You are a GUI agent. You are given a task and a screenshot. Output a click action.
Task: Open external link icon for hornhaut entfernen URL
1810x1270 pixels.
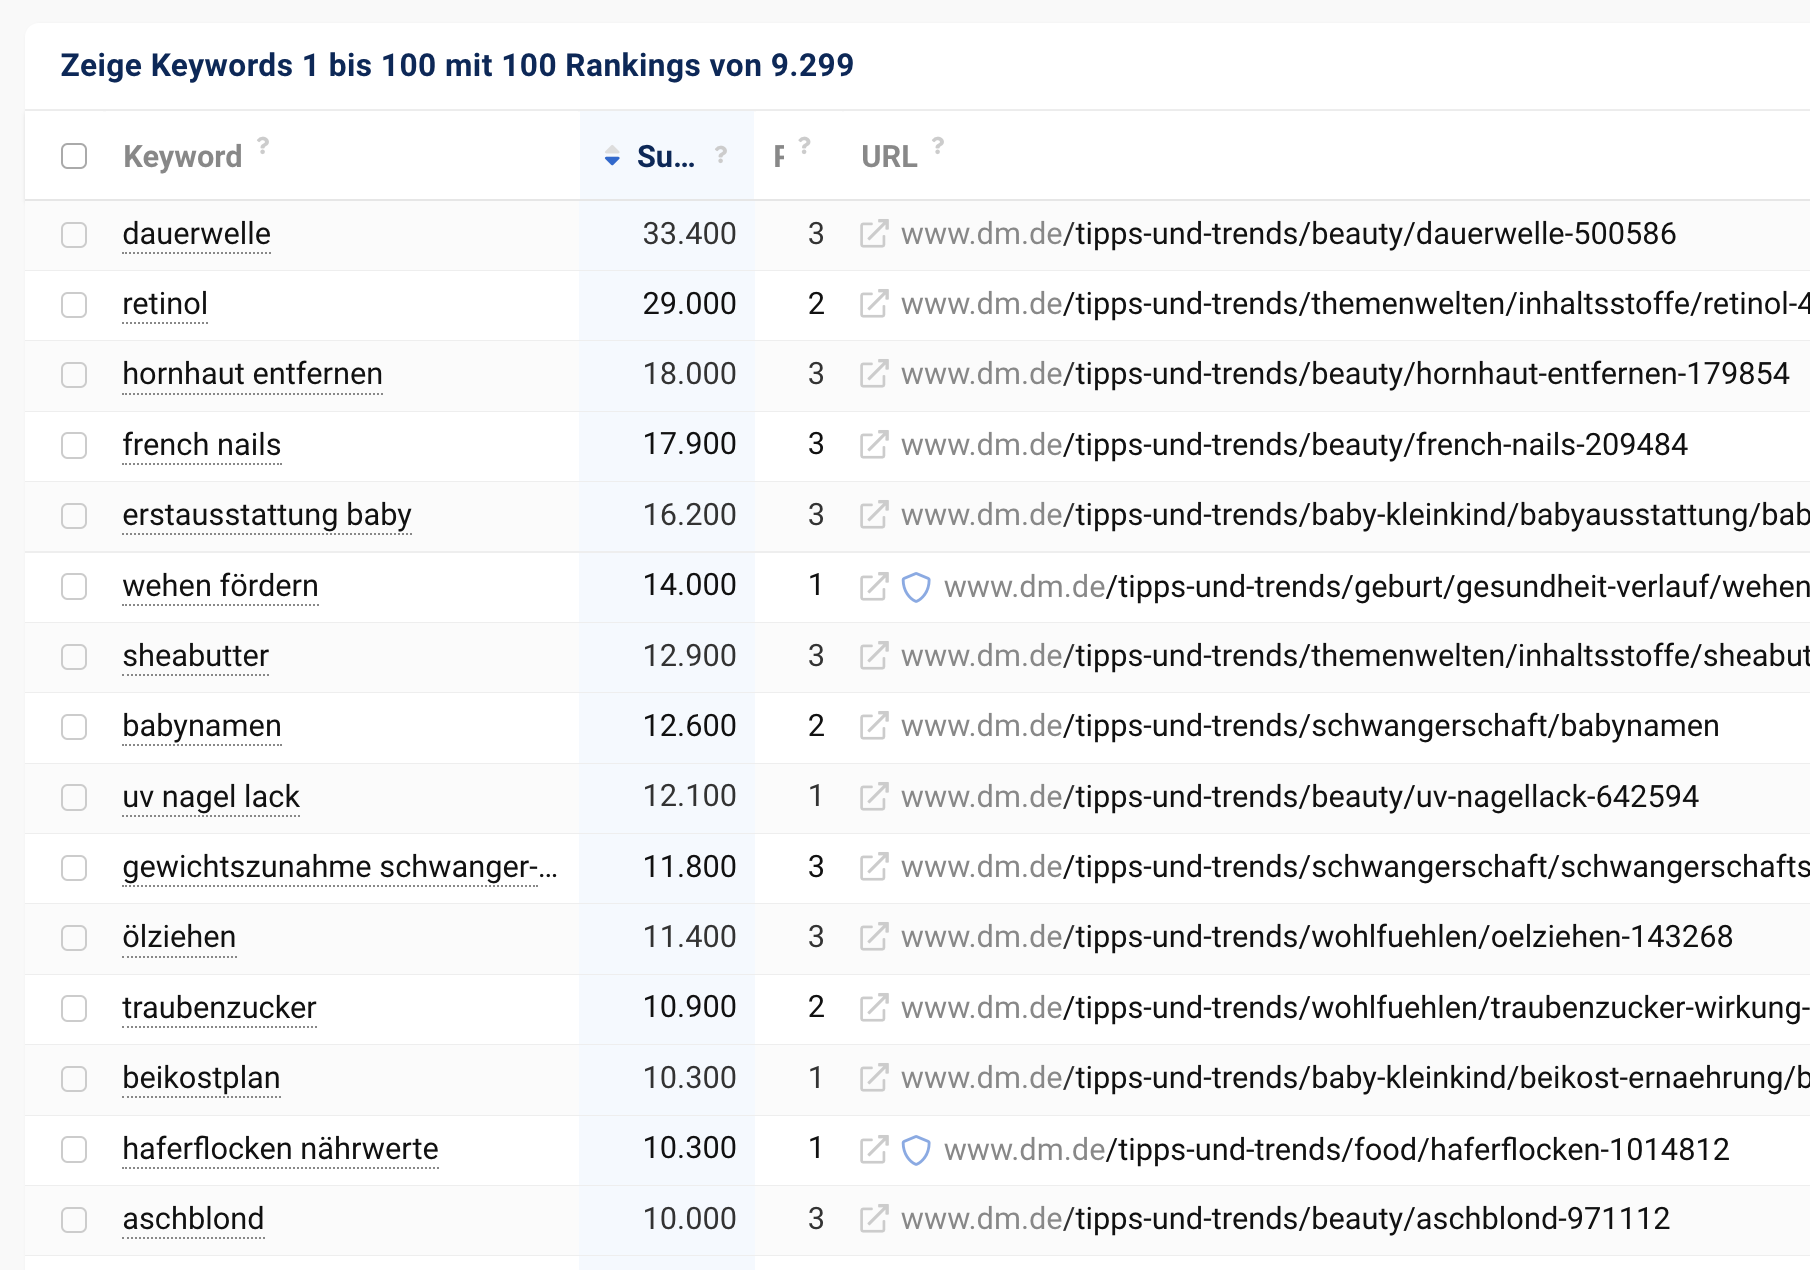873,374
